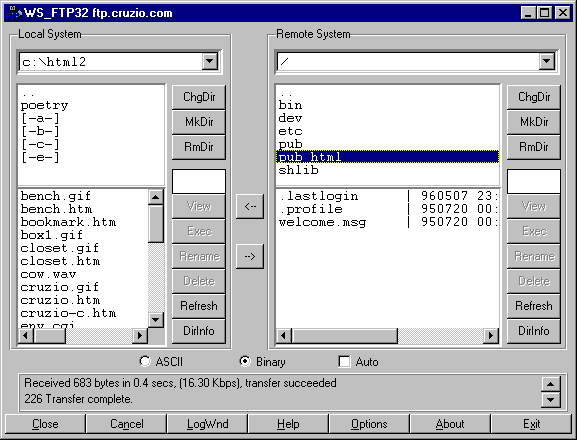Image resolution: width=577 pixels, height=440 pixels.
Task: Open the local directory dropdown c:\html2
Action: [x=210, y=61]
